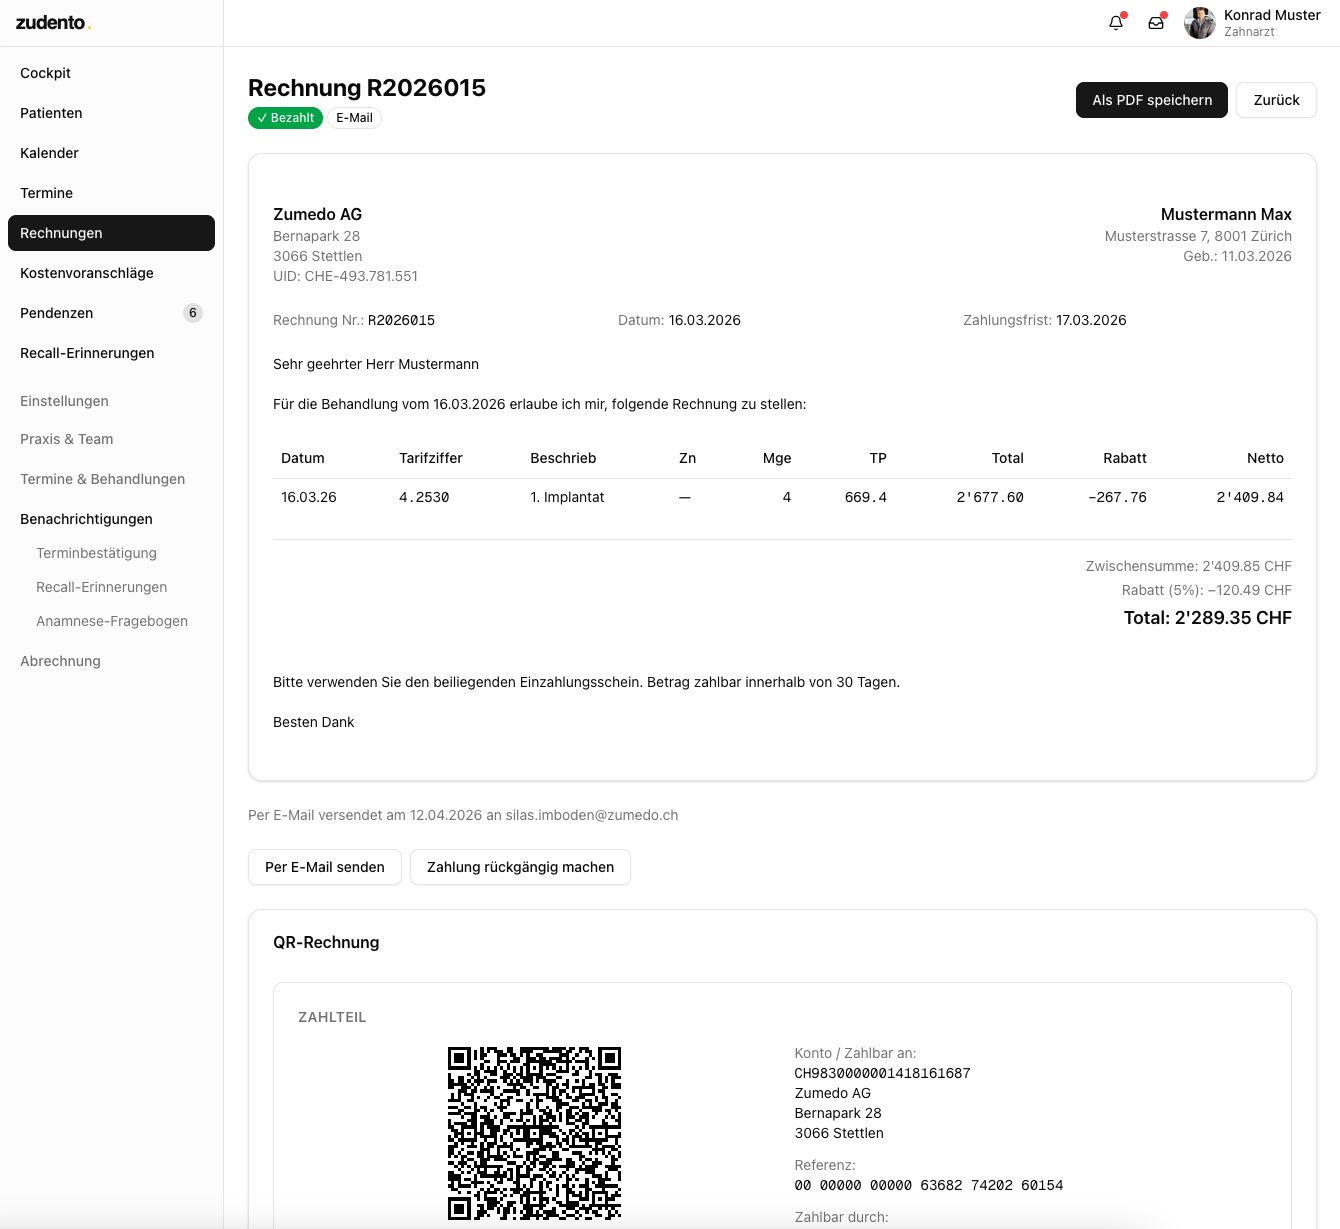1340x1229 pixels.
Task: Go to Recall-Erinnerungen main item
Action: tap(111, 353)
